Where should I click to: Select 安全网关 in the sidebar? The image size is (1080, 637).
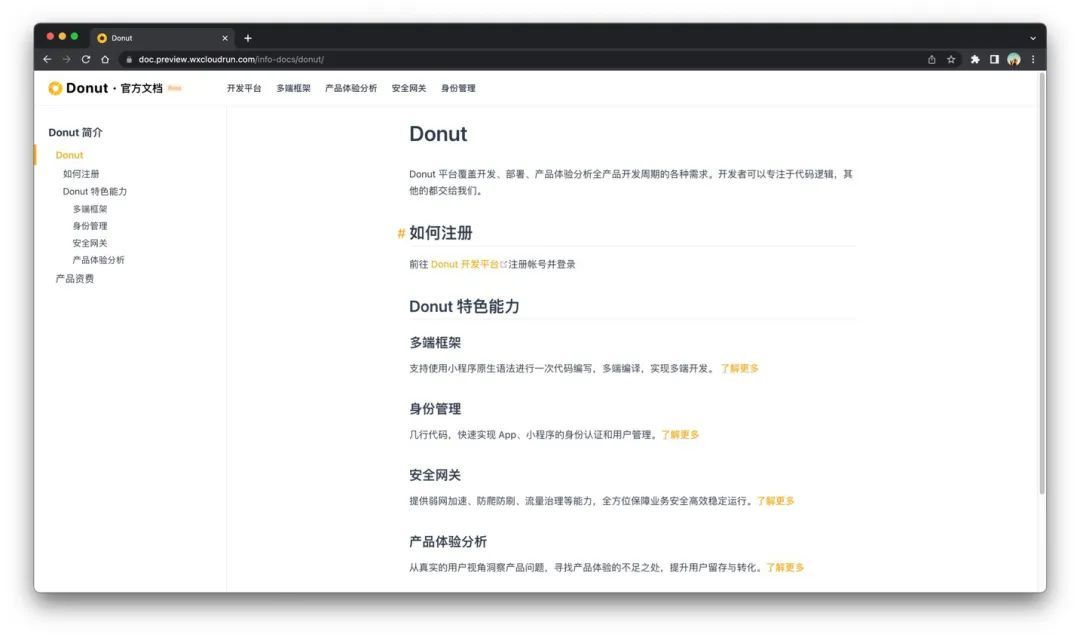[90, 243]
